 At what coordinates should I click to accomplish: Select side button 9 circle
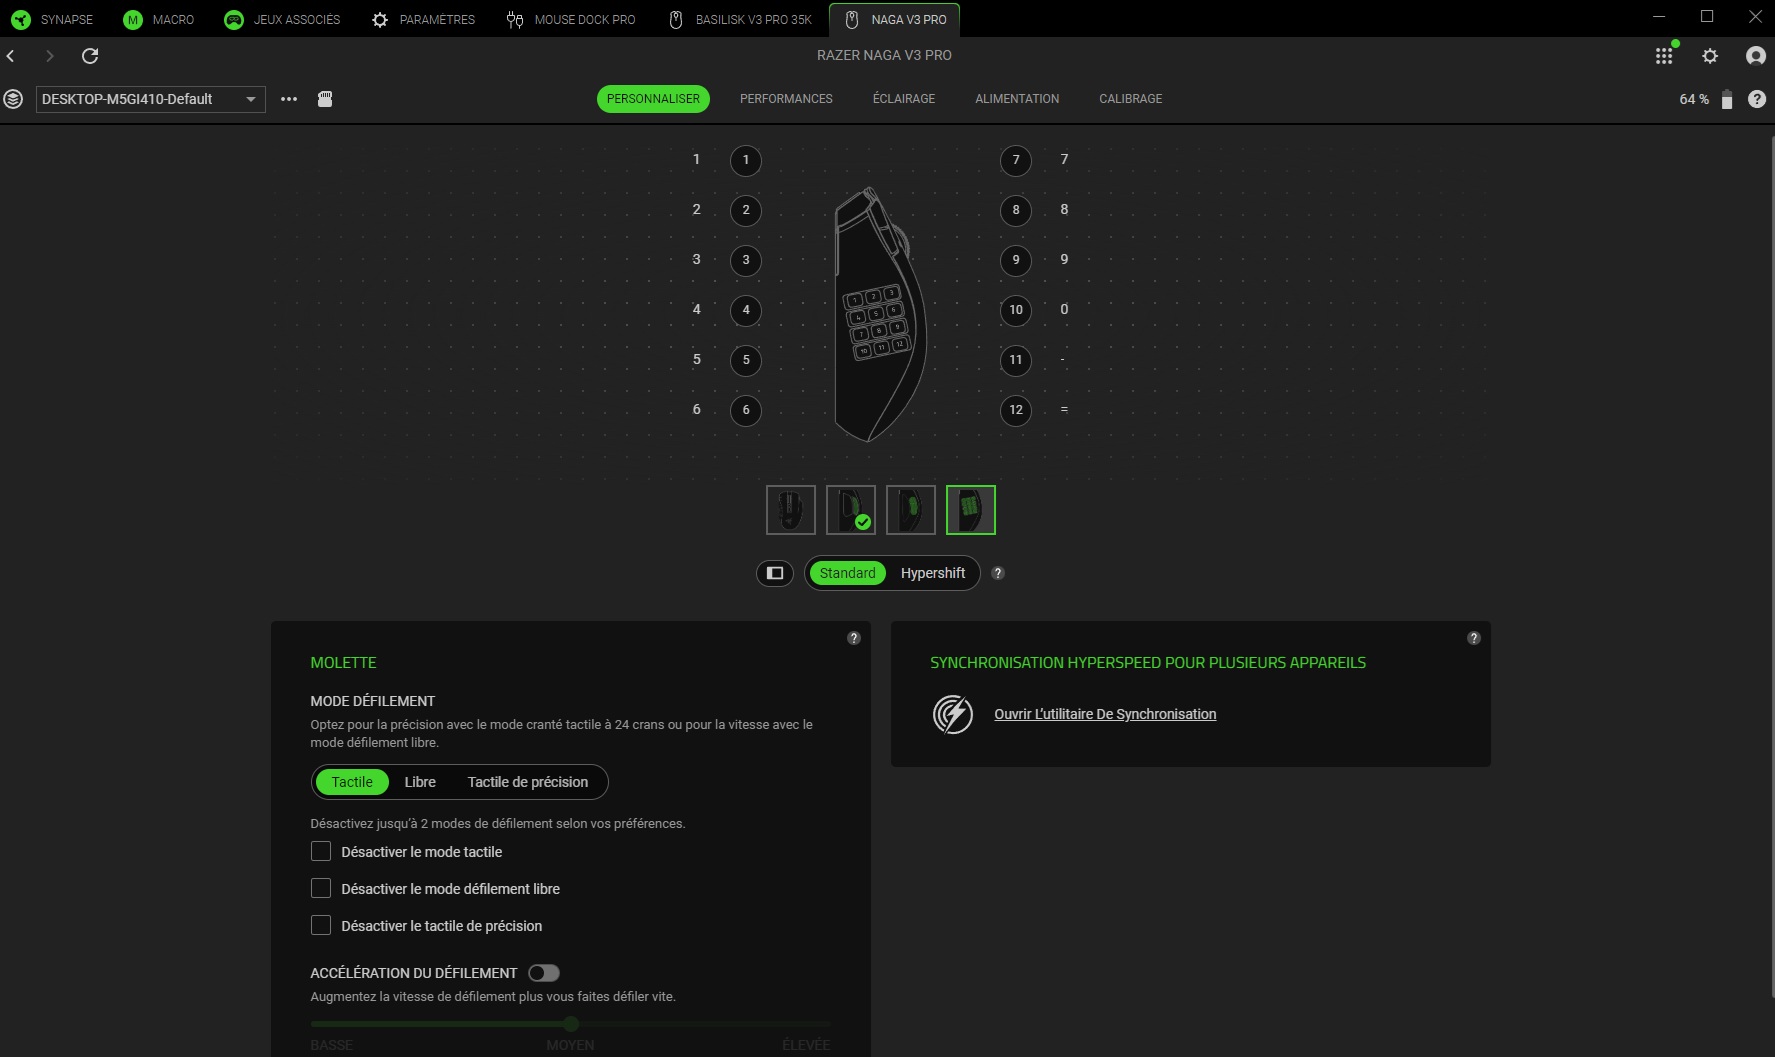coord(1016,260)
